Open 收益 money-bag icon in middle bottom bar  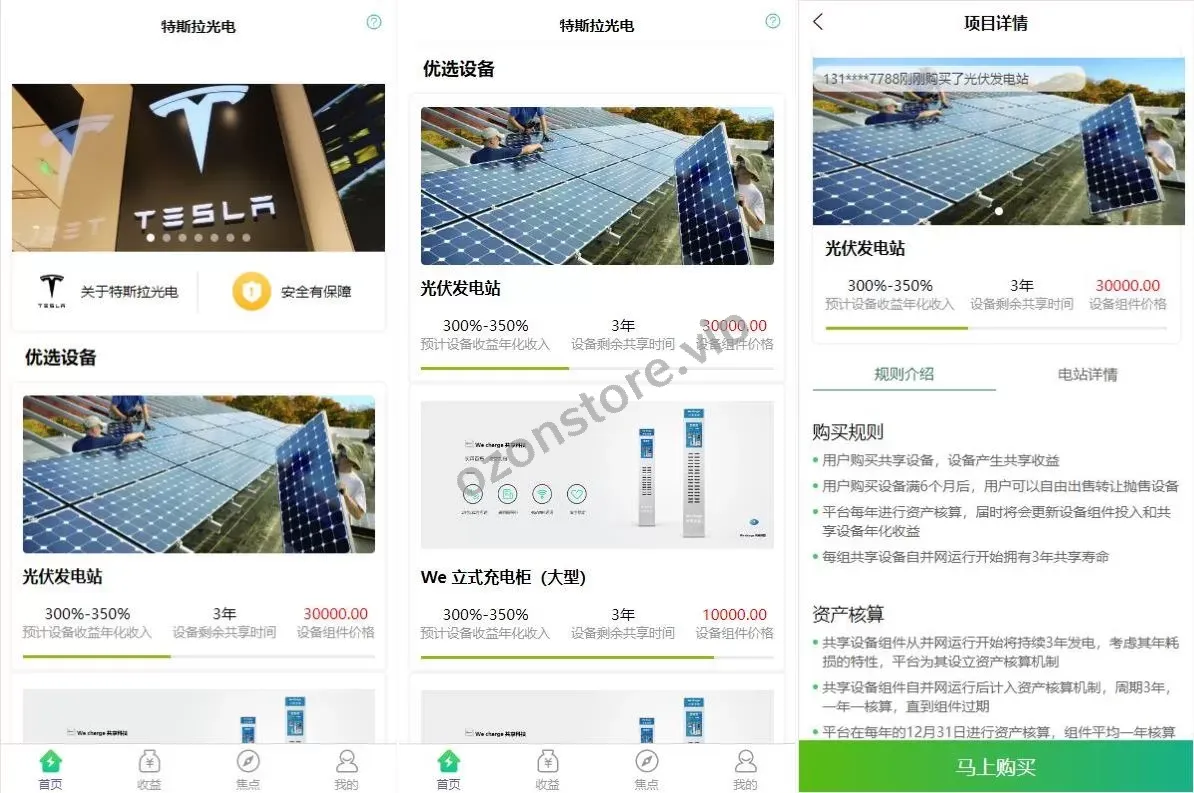tap(548, 761)
